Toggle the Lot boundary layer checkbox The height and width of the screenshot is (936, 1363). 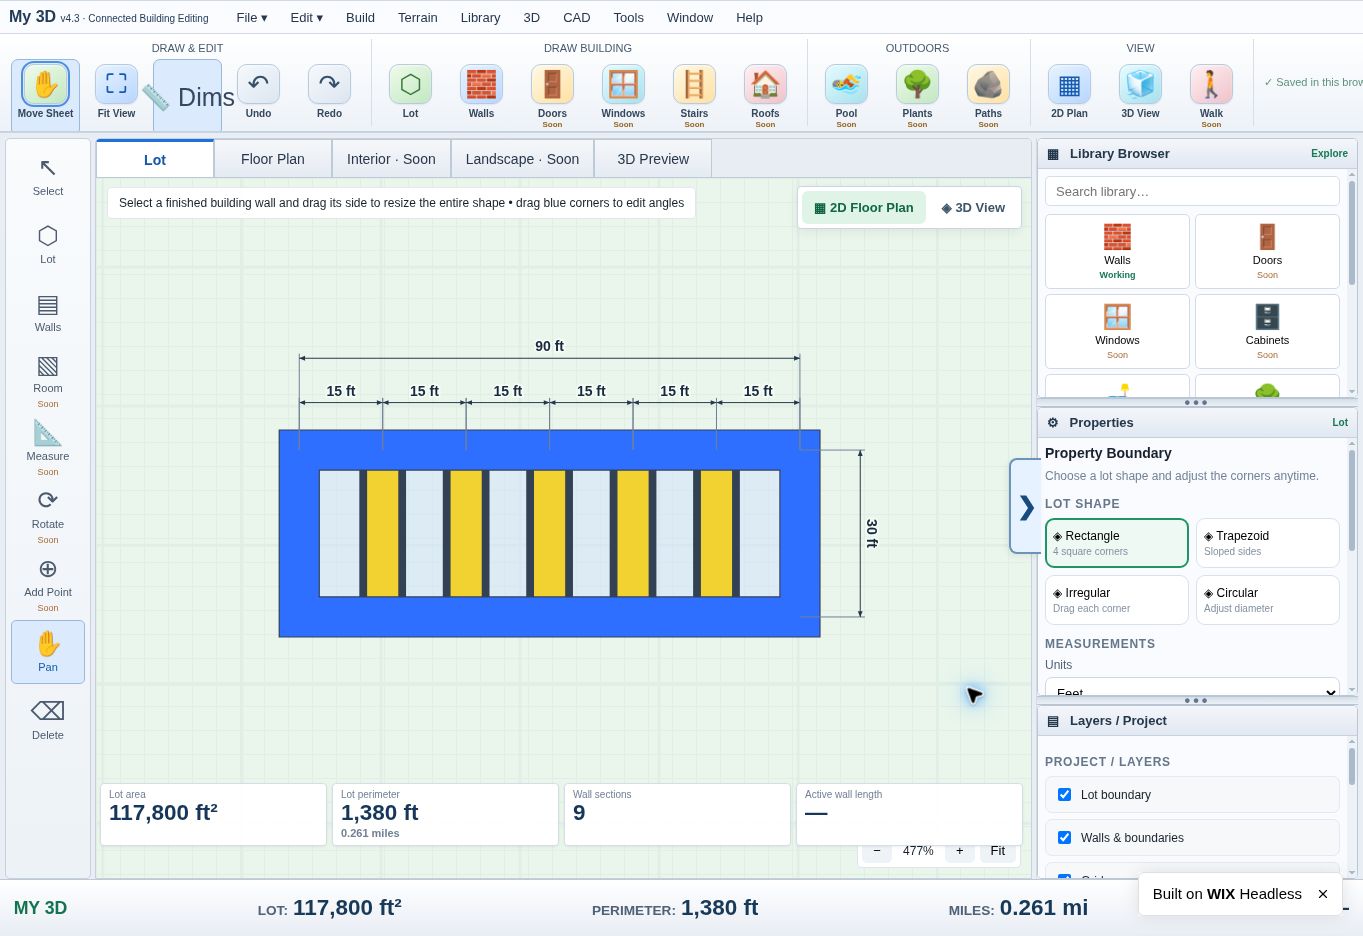tap(1064, 795)
